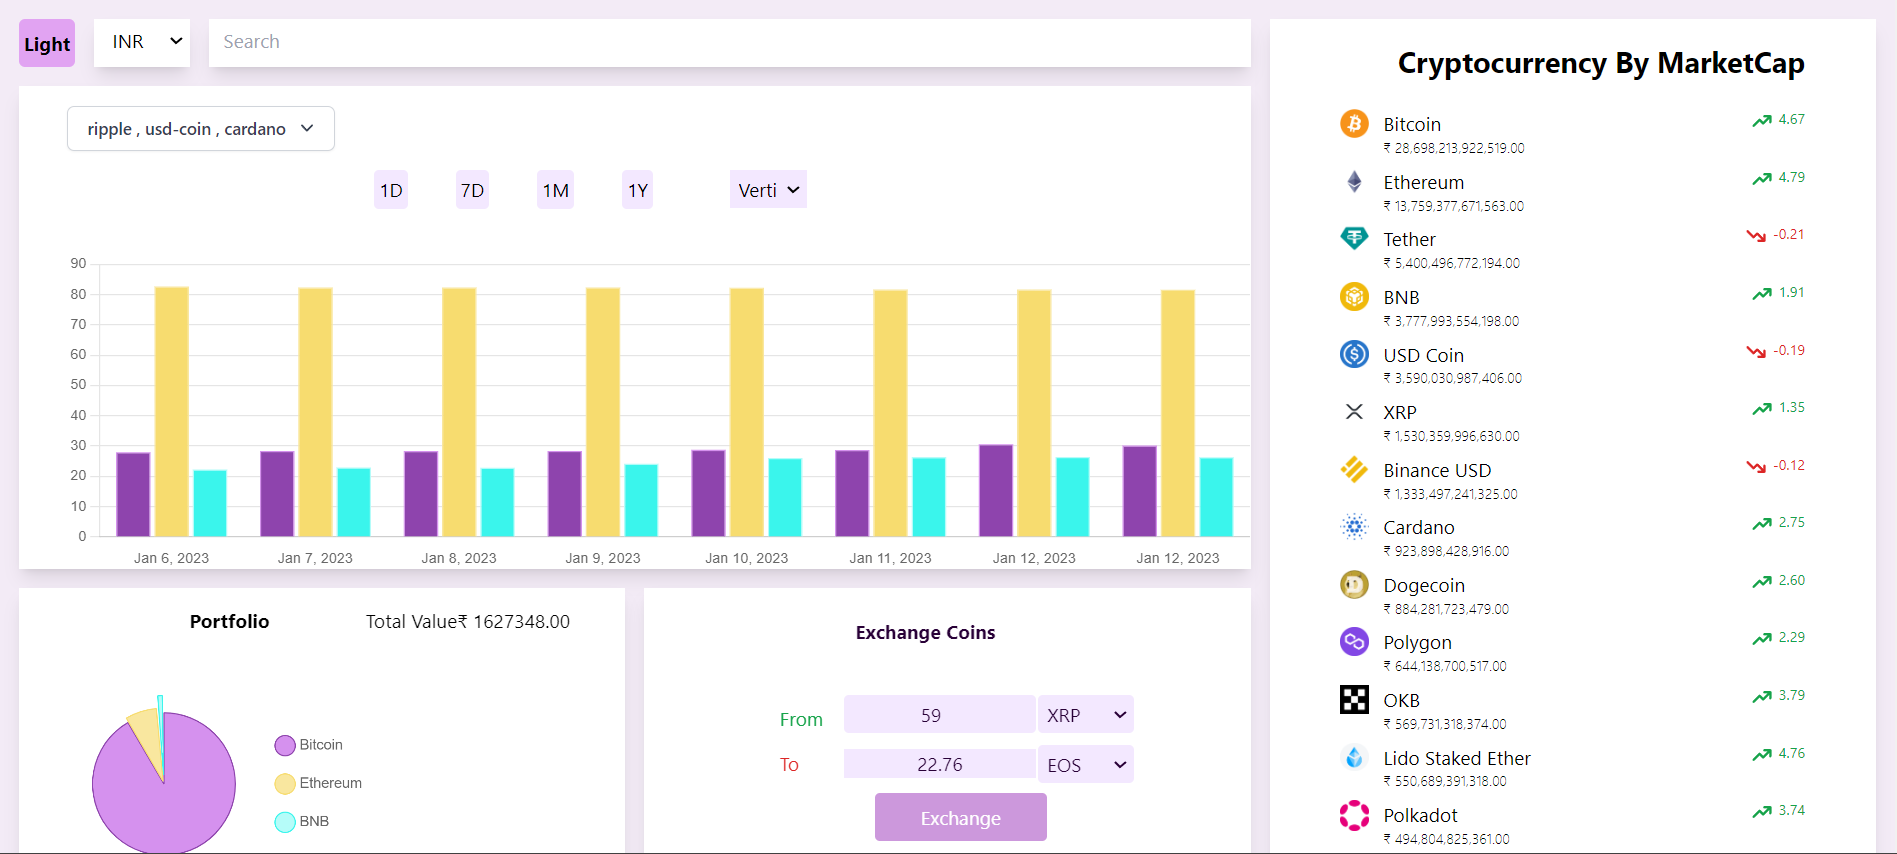The image size is (1897, 854).
Task: Click the XRP market cap value
Action: click(1452, 436)
